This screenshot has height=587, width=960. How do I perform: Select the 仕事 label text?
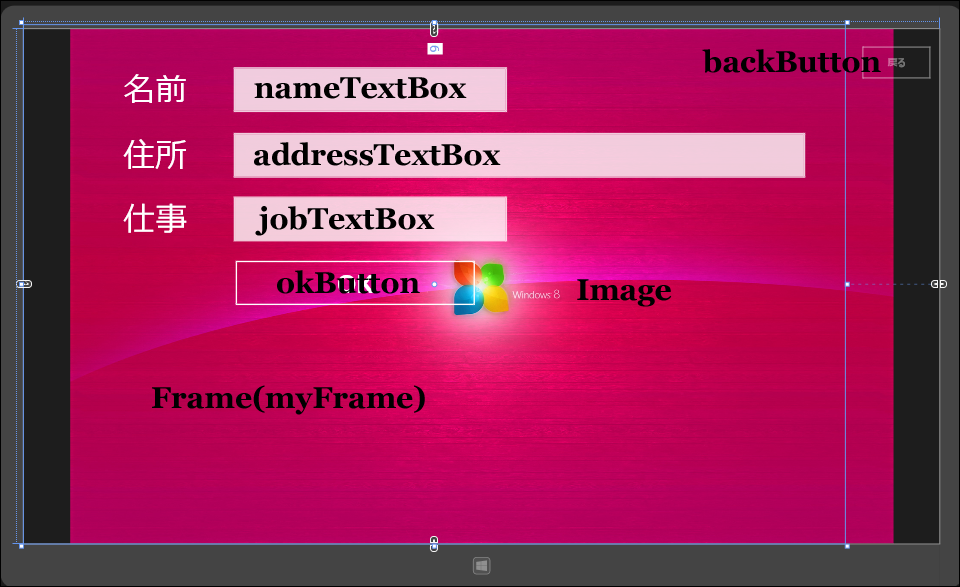pyautogui.click(x=155, y=219)
